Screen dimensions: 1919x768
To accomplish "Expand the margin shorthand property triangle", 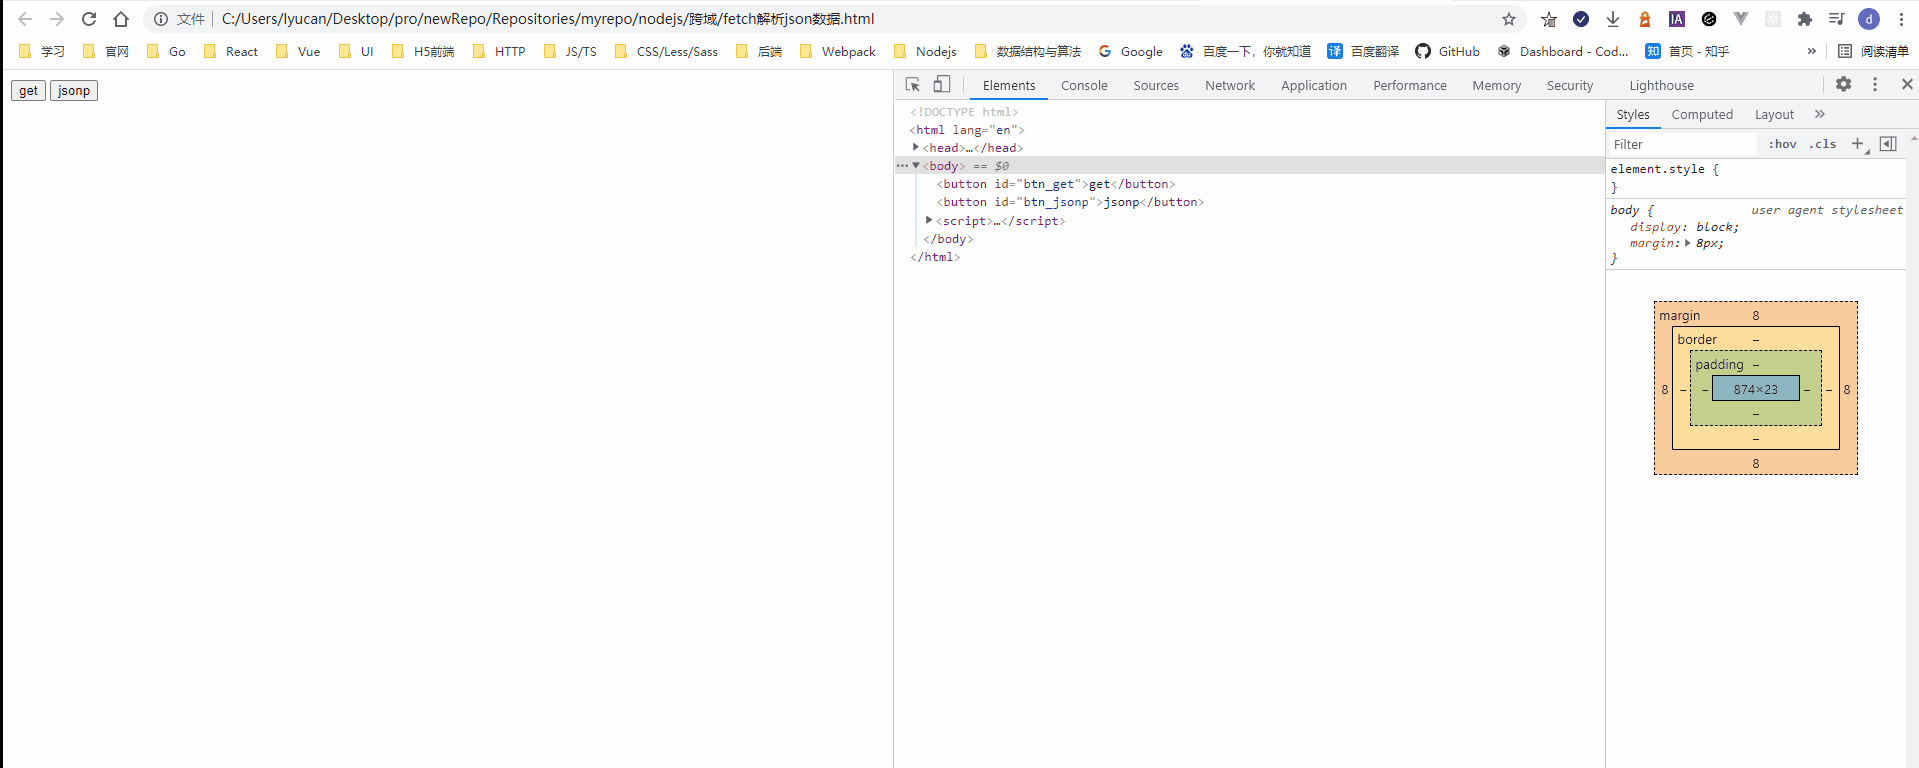I will pos(1688,243).
